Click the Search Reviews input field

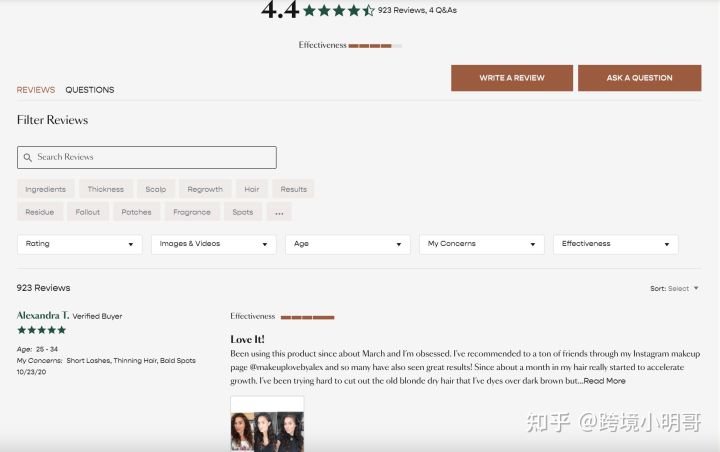tap(147, 158)
